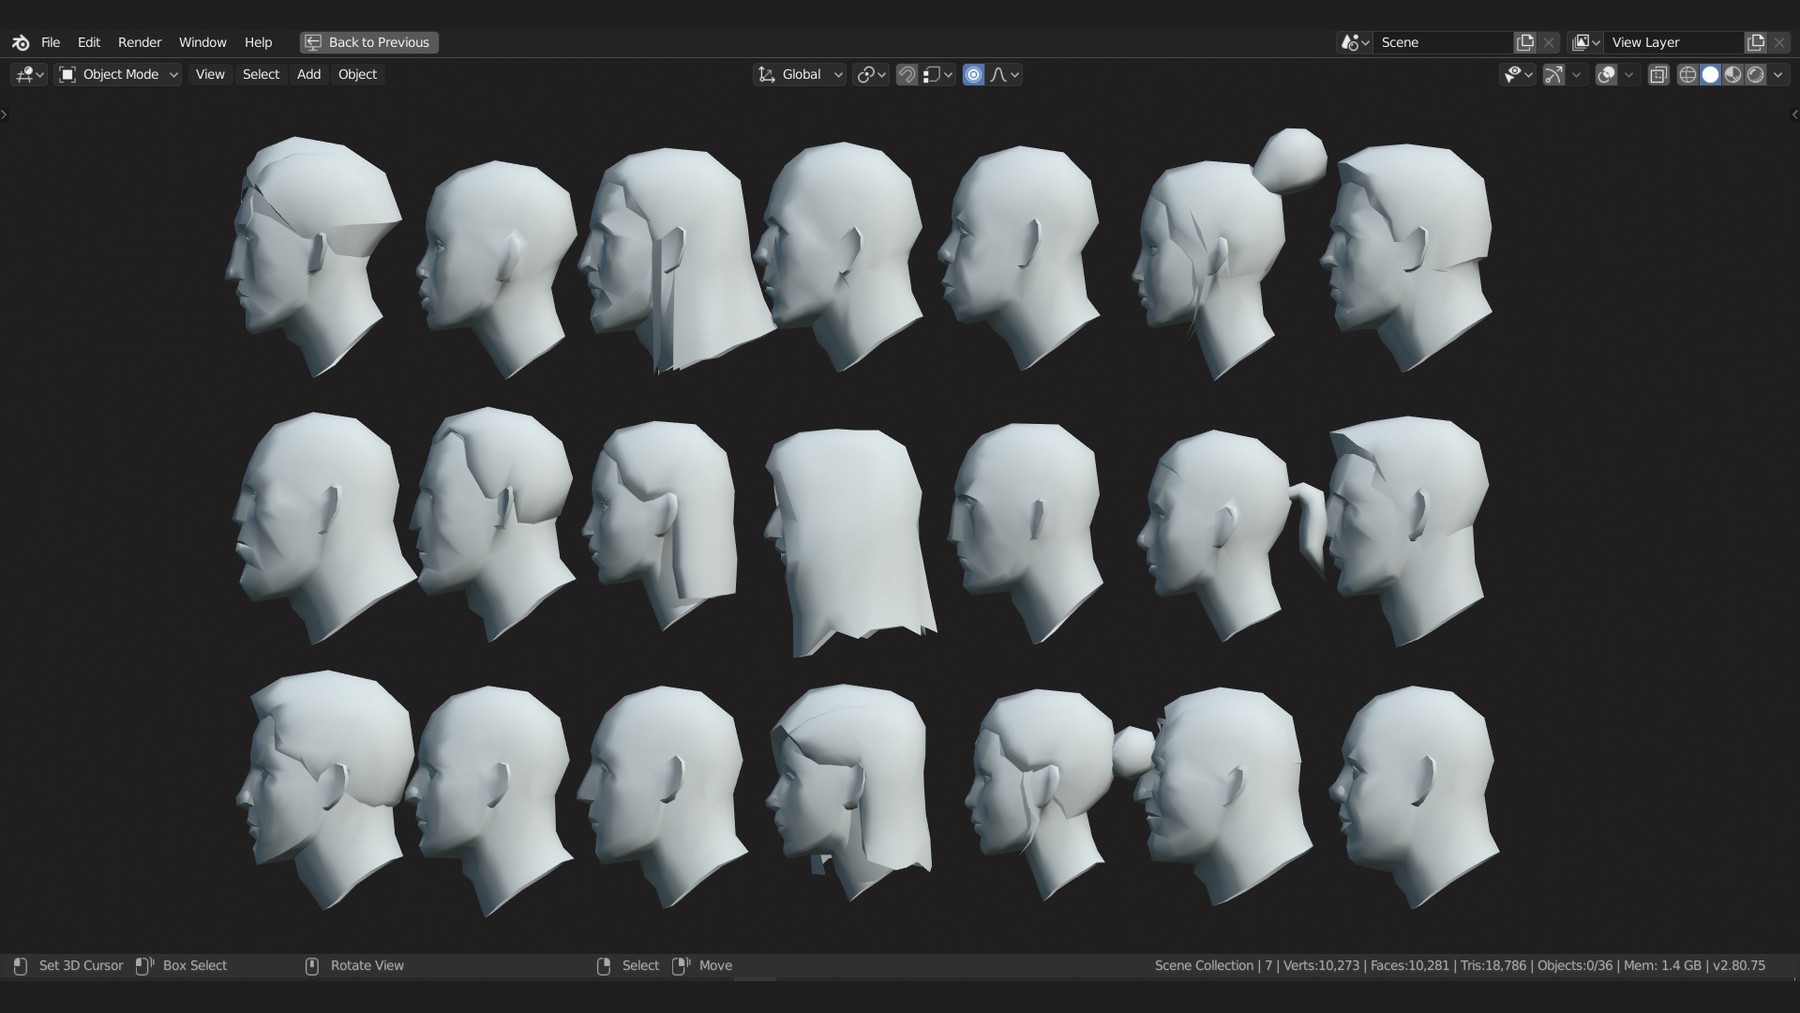Select Solid viewport shading mode
1800x1013 pixels.
pyautogui.click(x=1710, y=74)
